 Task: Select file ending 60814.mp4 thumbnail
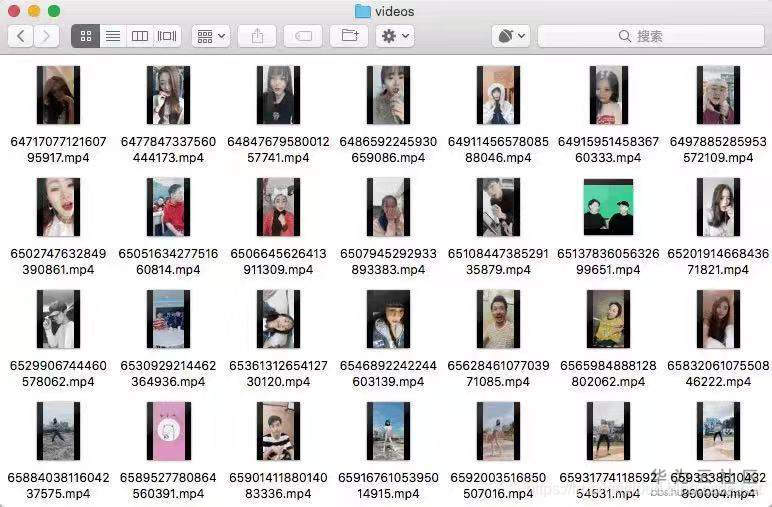click(168, 207)
